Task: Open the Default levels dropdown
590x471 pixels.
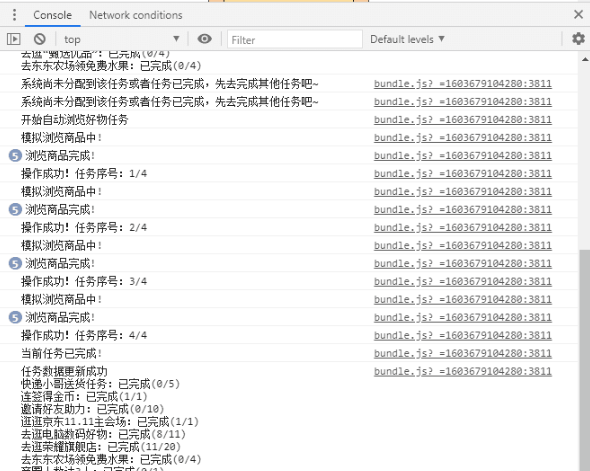Action: [408, 39]
